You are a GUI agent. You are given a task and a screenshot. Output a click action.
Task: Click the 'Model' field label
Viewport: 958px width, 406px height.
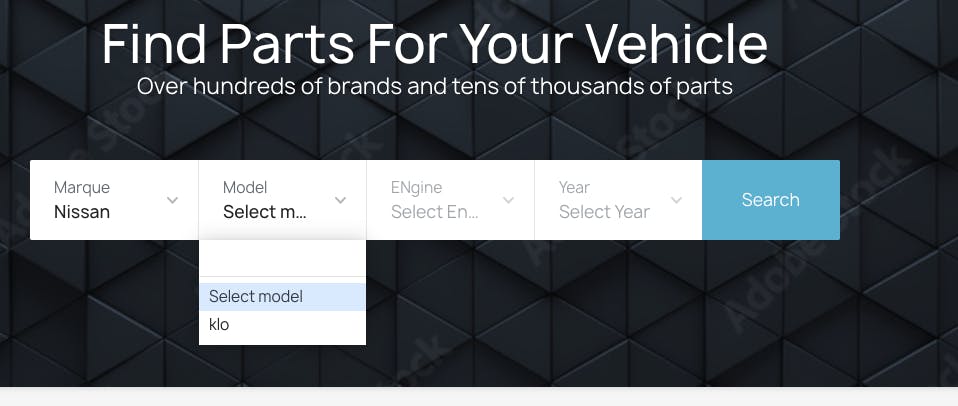pos(245,187)
